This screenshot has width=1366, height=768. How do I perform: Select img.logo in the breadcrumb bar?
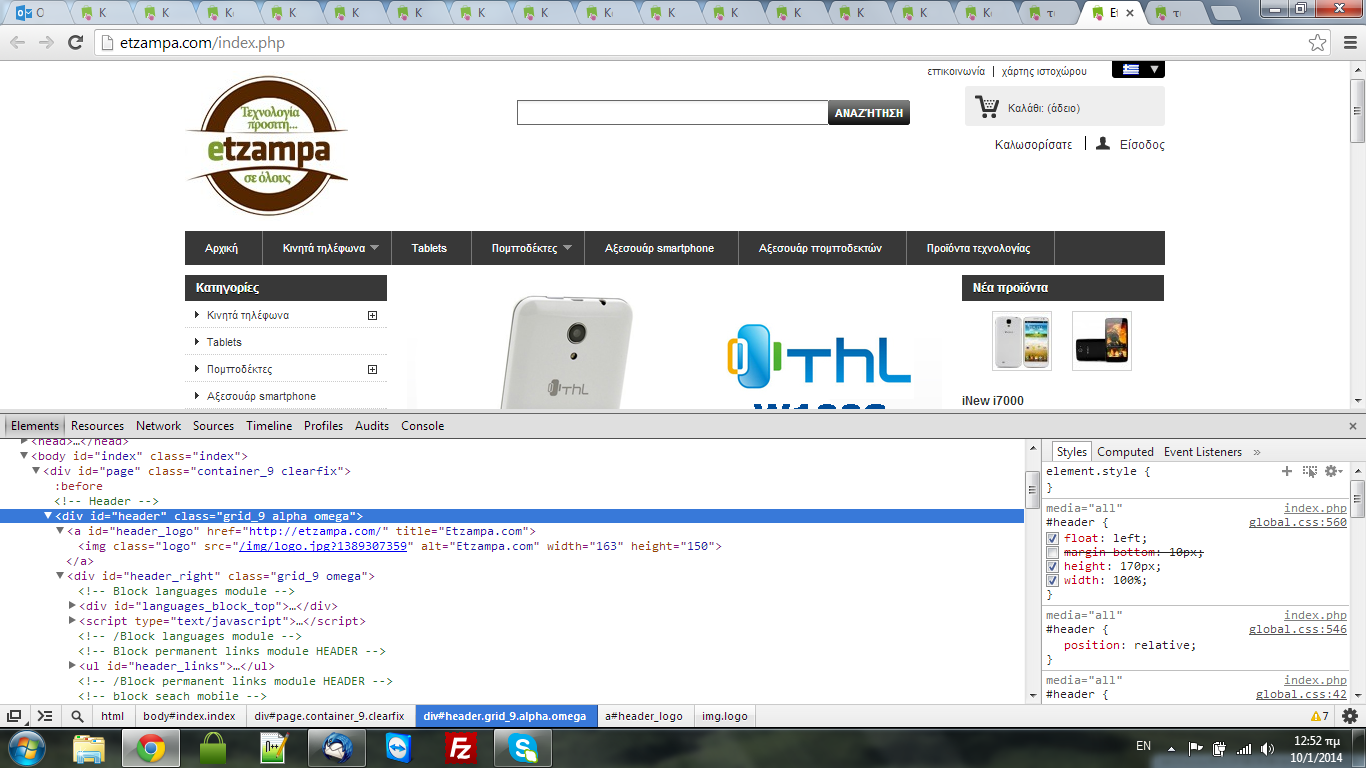pos(725,716)
